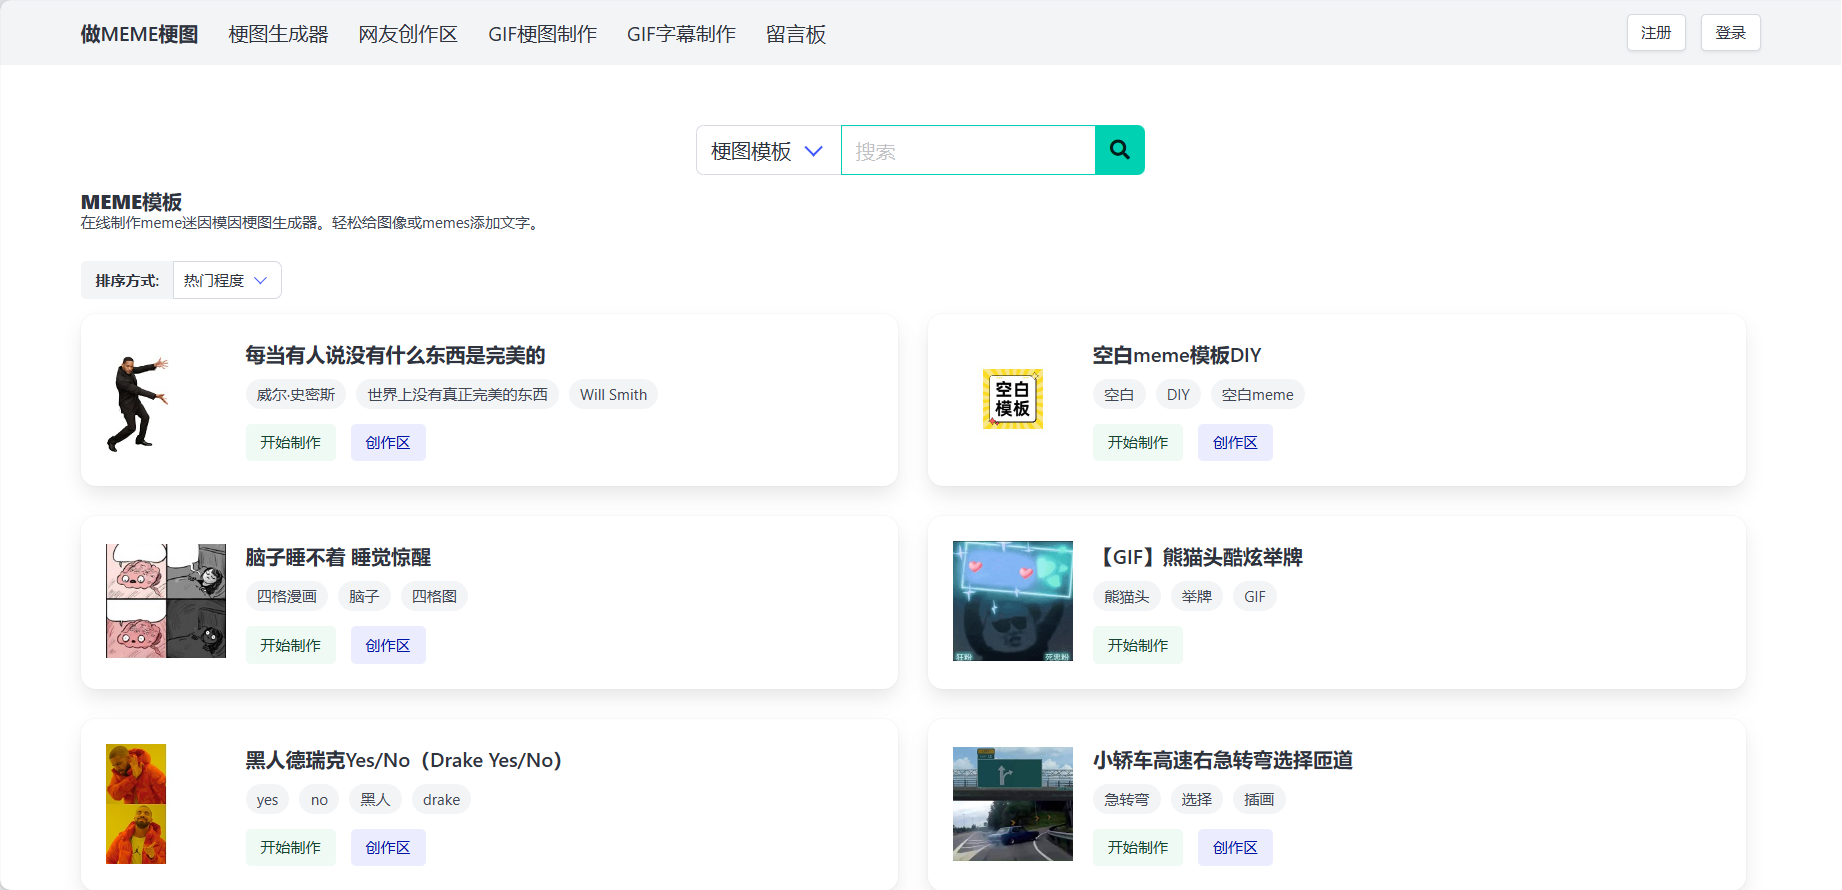
Task: Open the brain four-panel comic thumbnail
Action: (x=166, y=601)
